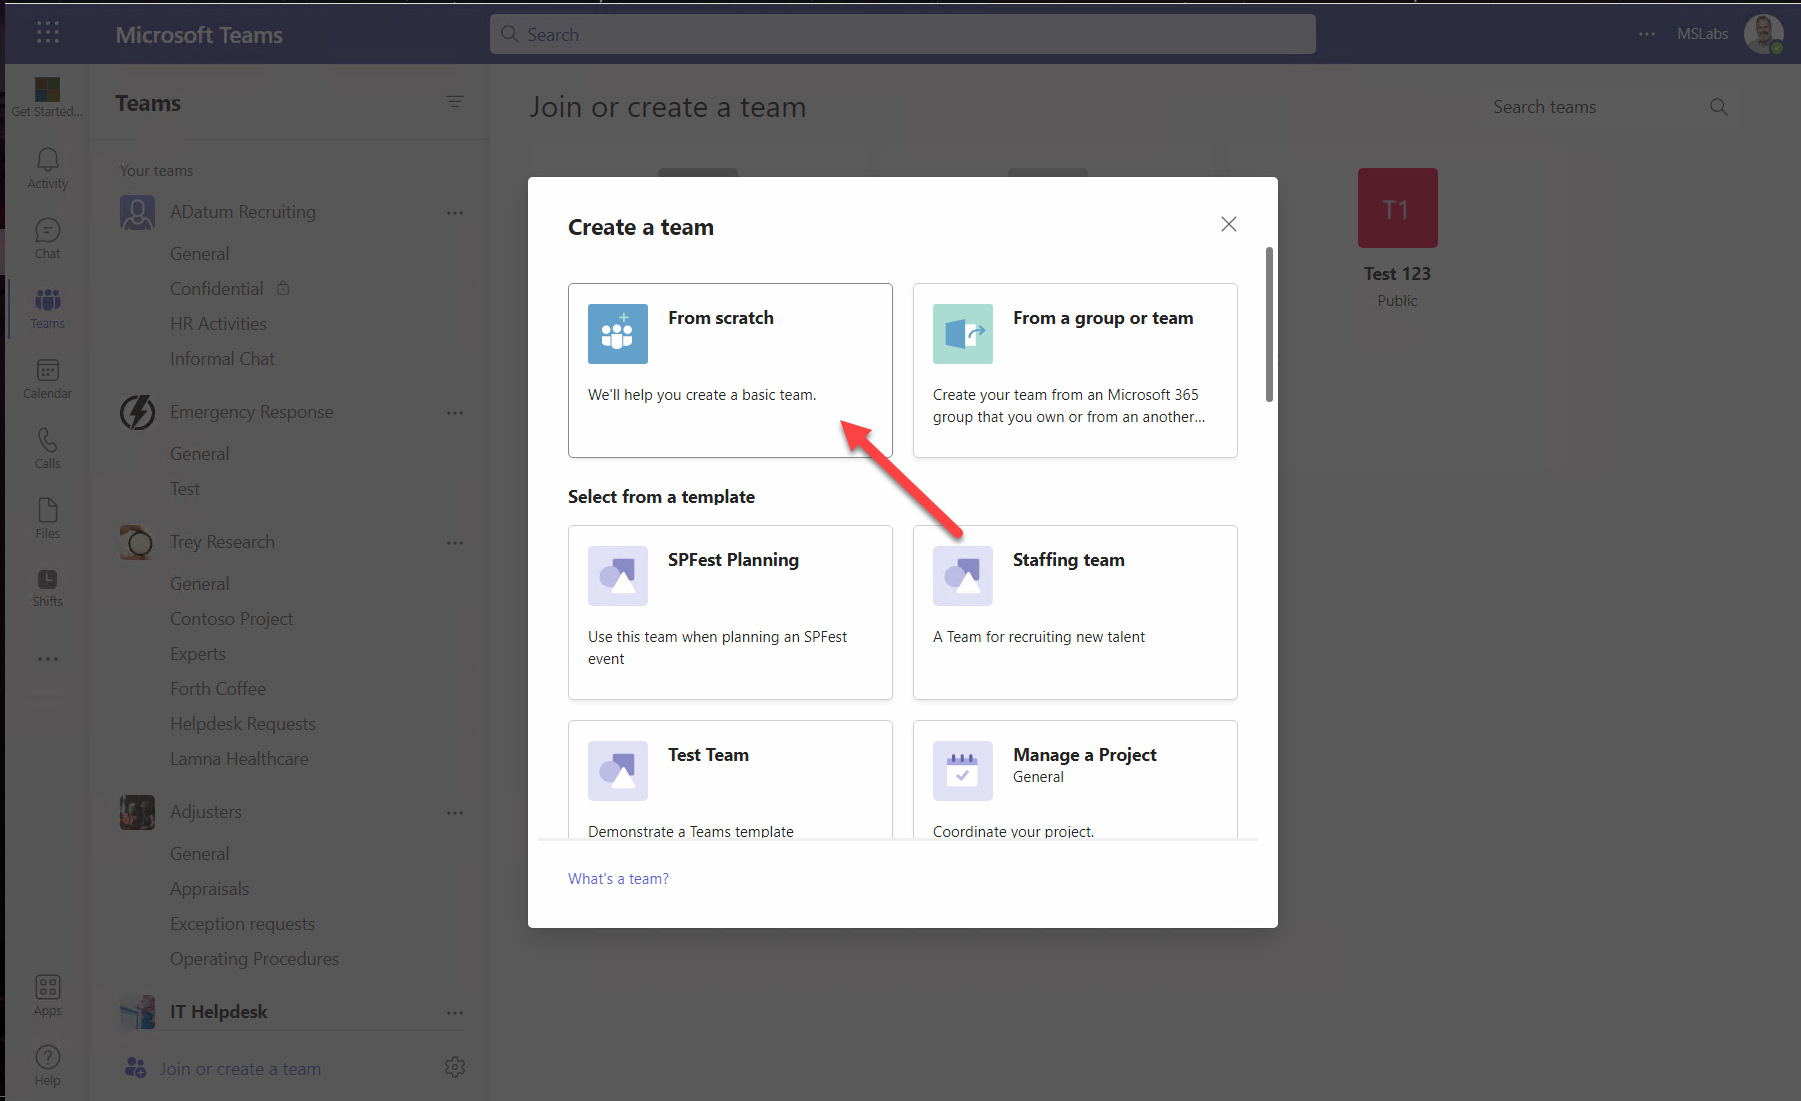
Task: Open Get Started app in rail
Action: pyautogui.click(x=47, y=96)
